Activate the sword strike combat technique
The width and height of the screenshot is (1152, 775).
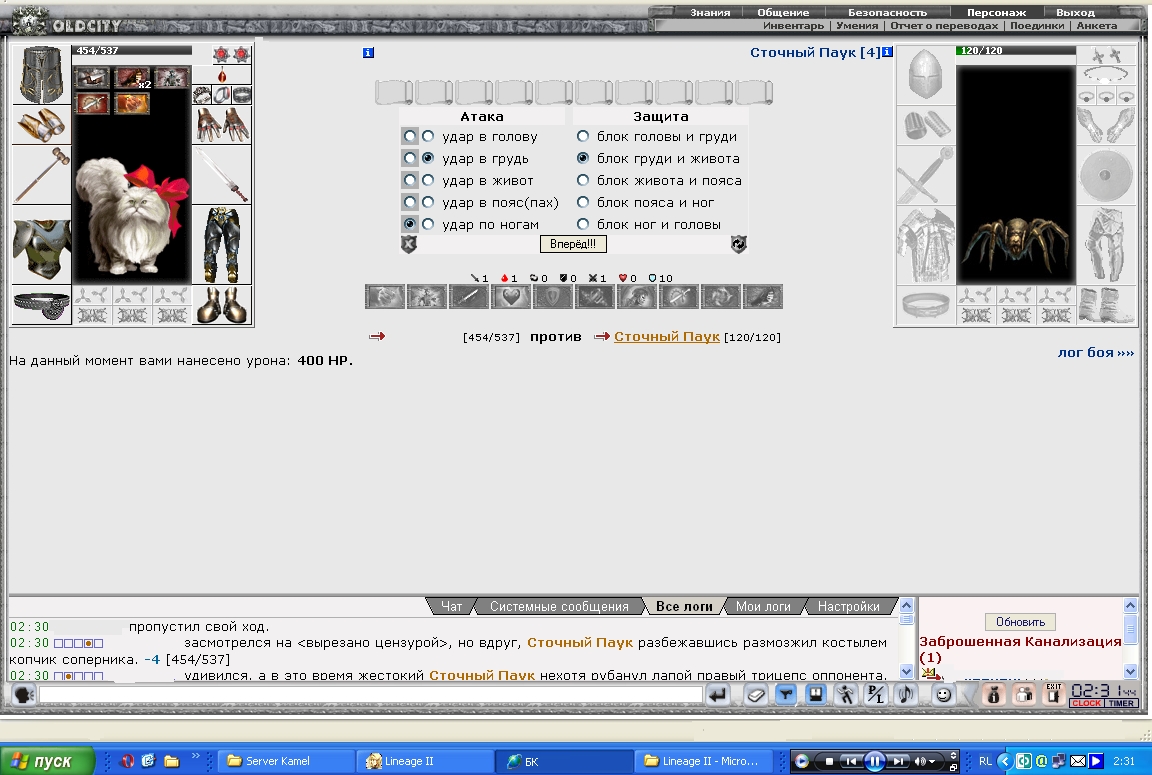click(469, 297)
